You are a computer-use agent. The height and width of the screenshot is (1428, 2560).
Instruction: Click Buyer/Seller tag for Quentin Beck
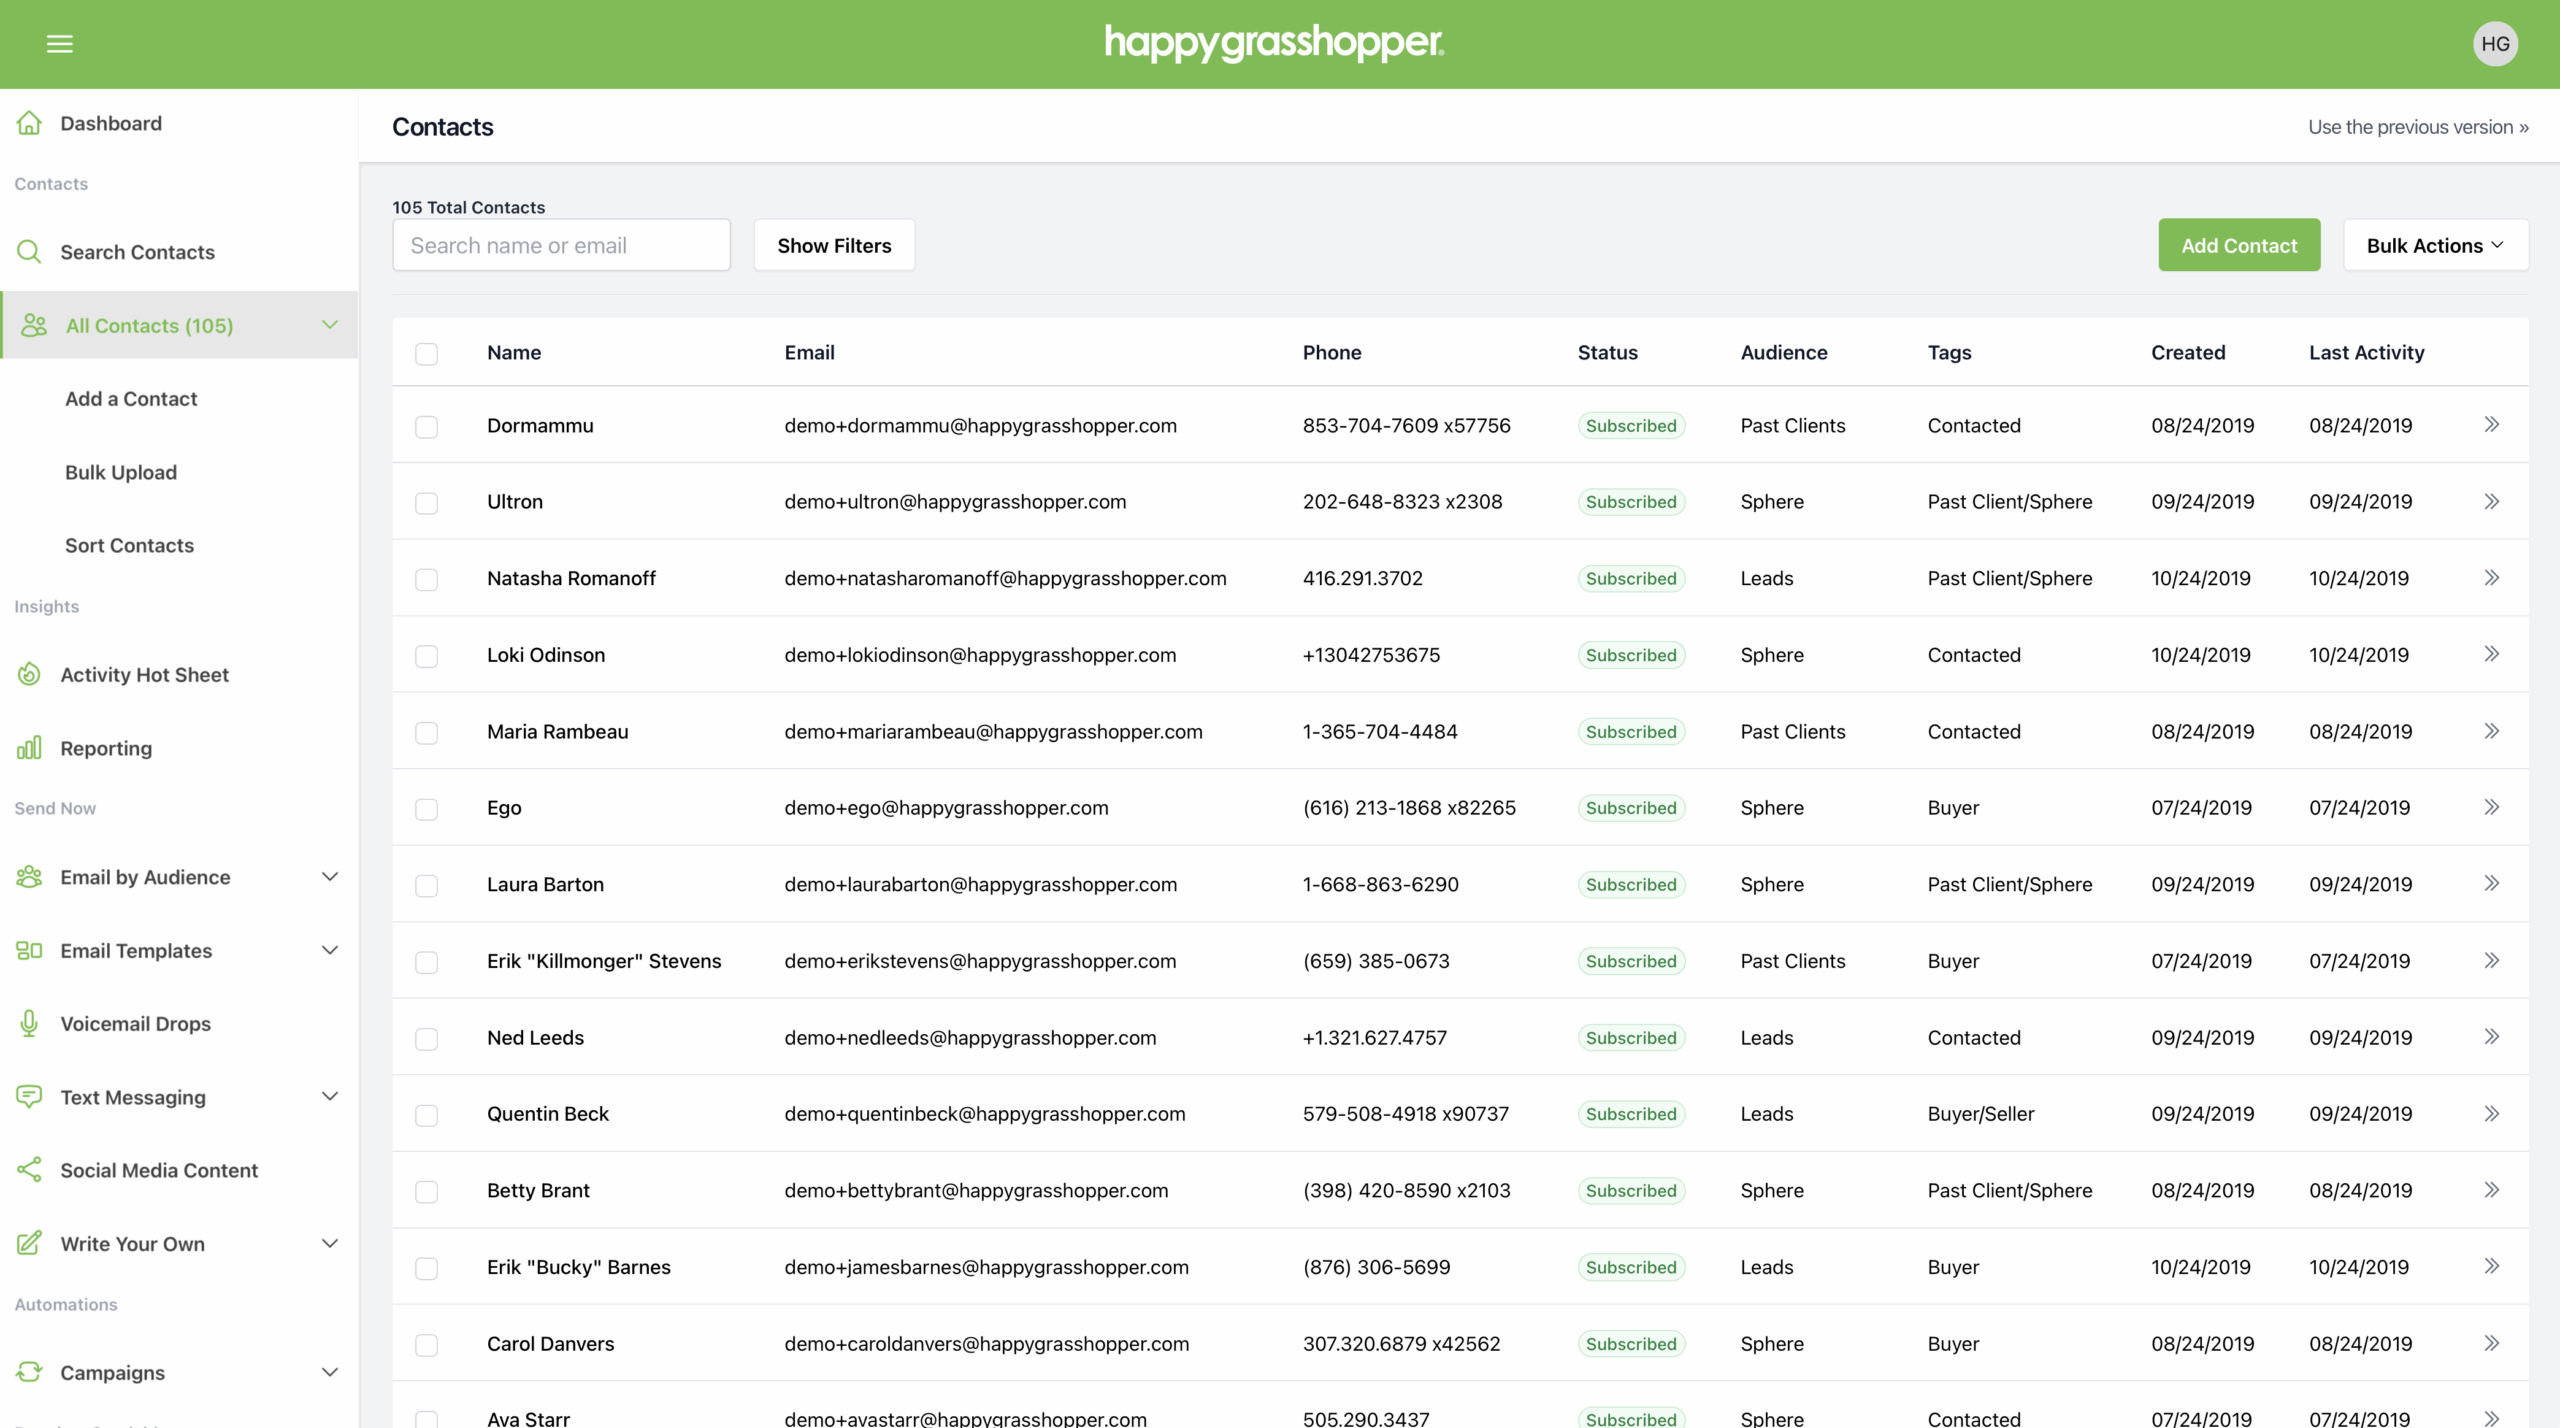tap(1980, 1114)
